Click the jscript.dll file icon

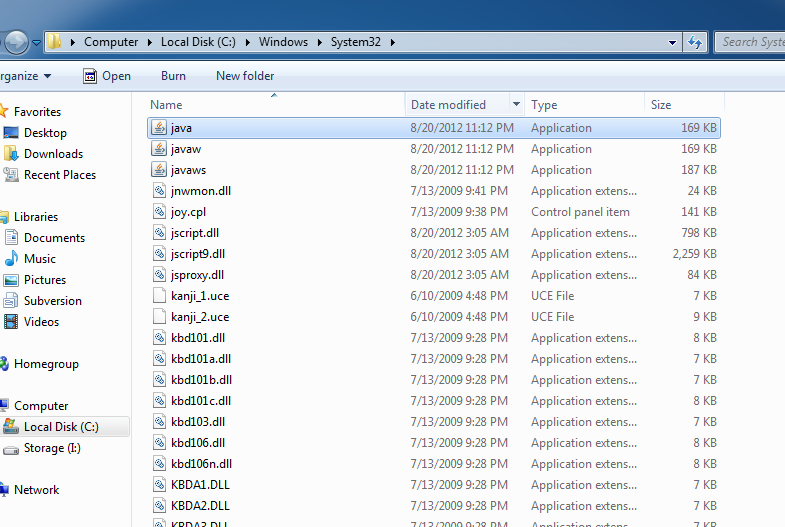(x=159, y=233)
